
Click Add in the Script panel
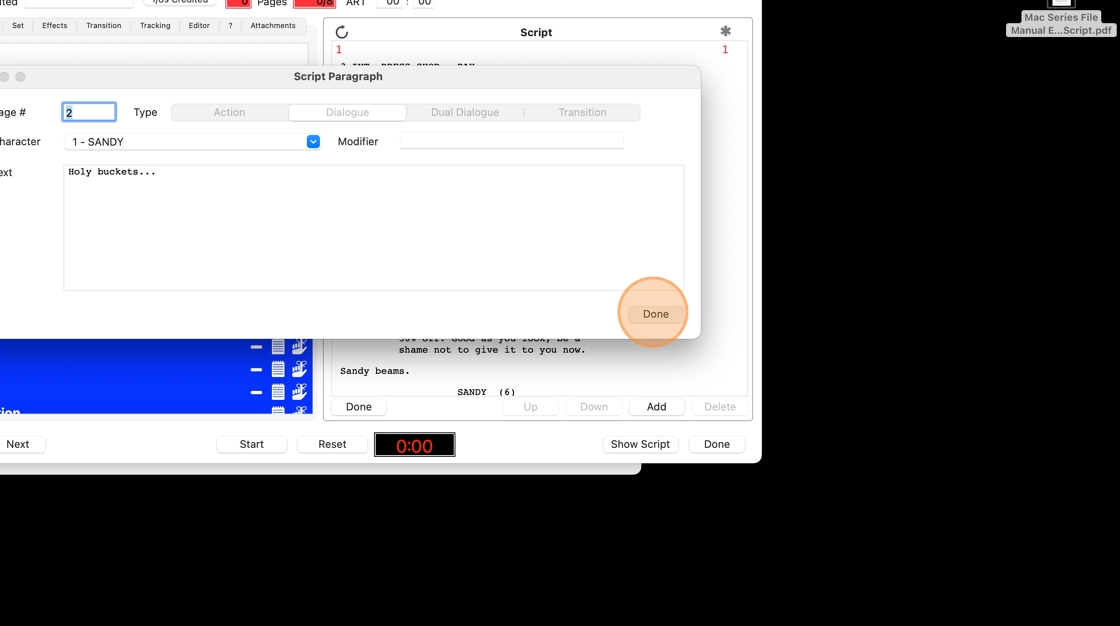tap(656, 407)
